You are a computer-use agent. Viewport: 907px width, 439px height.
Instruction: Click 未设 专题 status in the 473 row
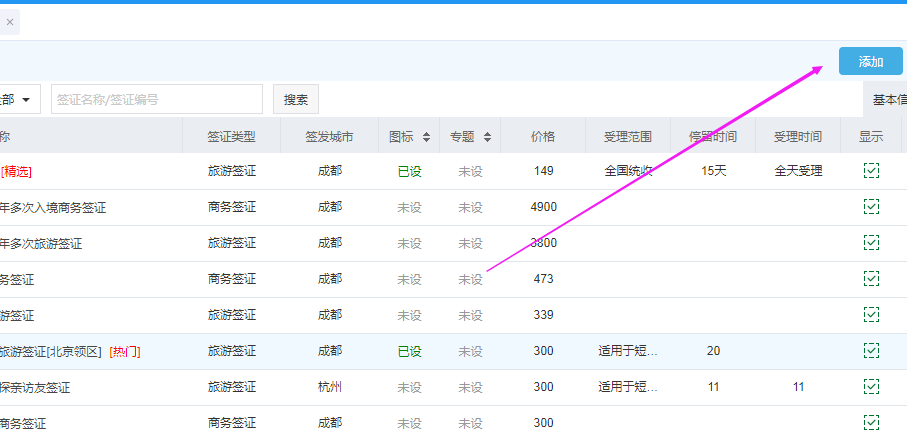click(x=470, y=279)
